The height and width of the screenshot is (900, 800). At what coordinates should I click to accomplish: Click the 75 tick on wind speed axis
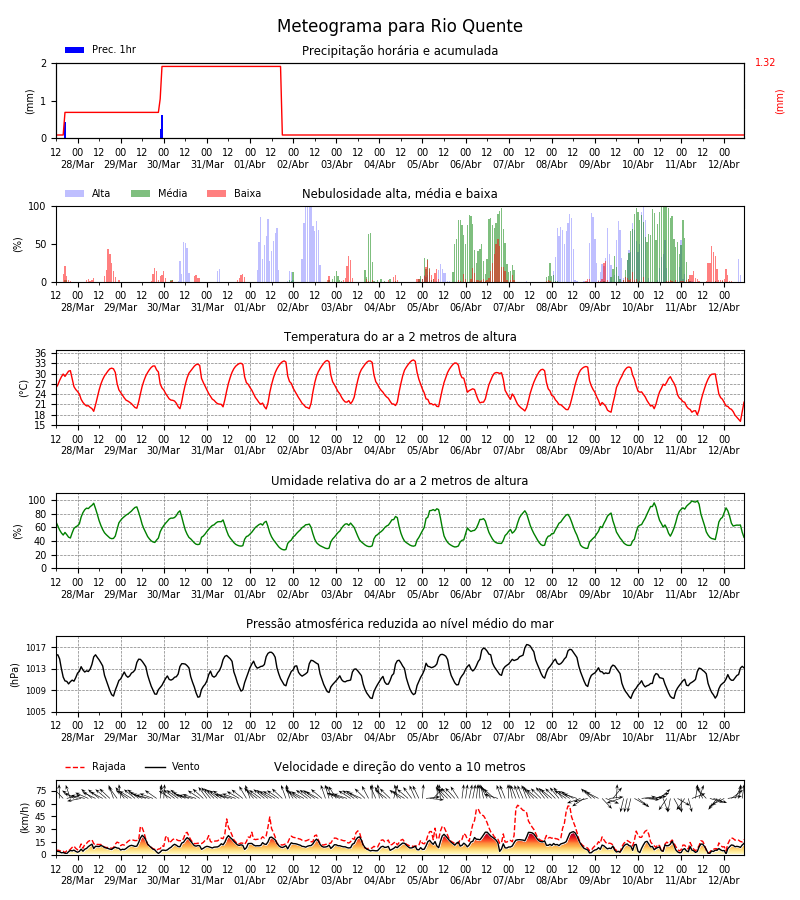tap(41, 791)
